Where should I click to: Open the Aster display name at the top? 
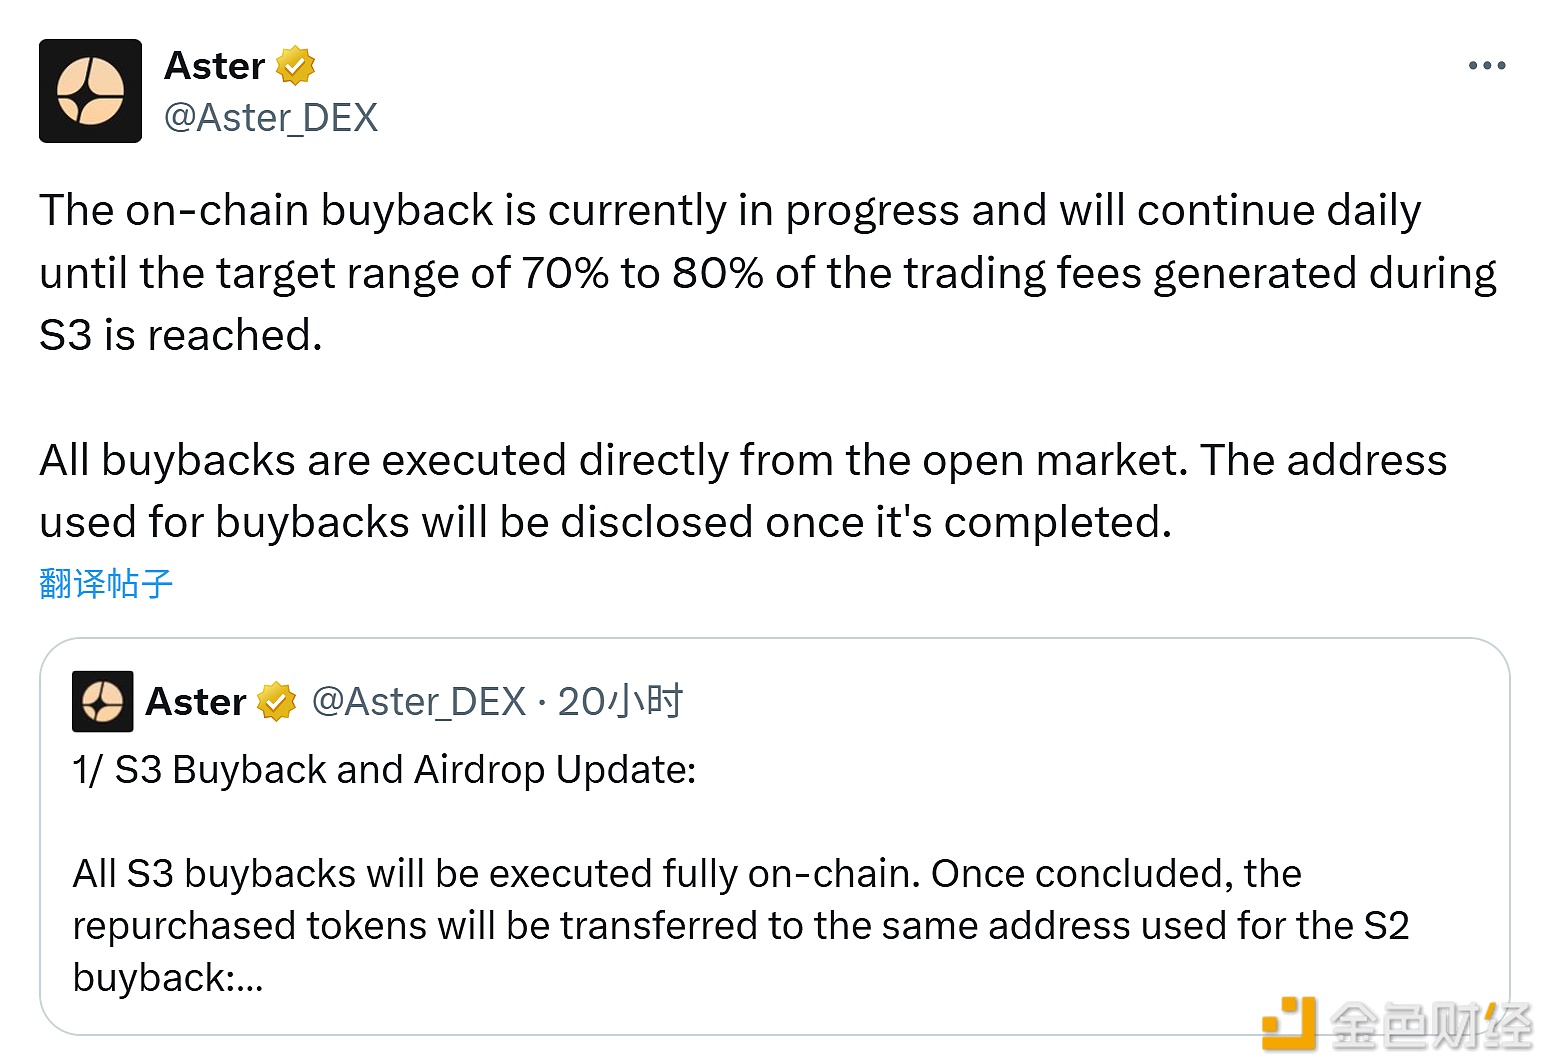214,66
